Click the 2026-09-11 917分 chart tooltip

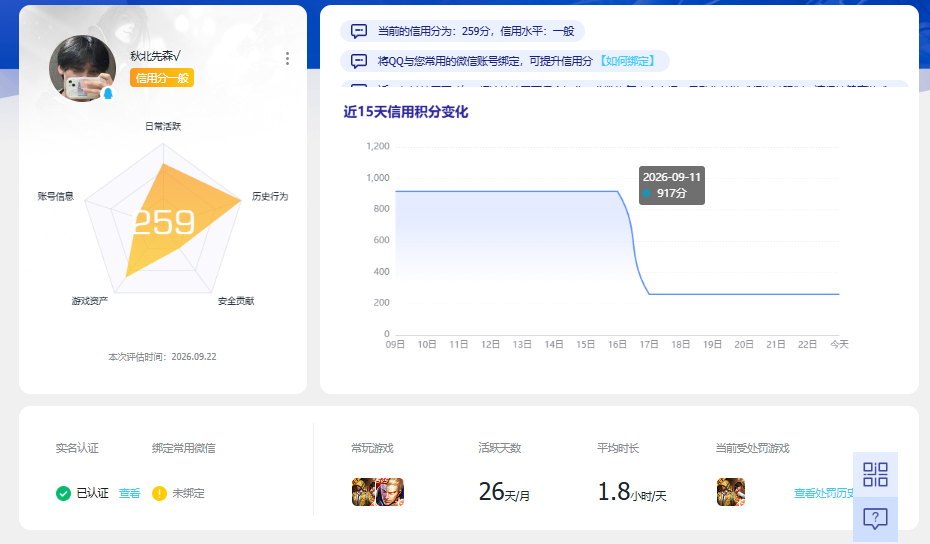pyautogui.click(x=672, y=185)
